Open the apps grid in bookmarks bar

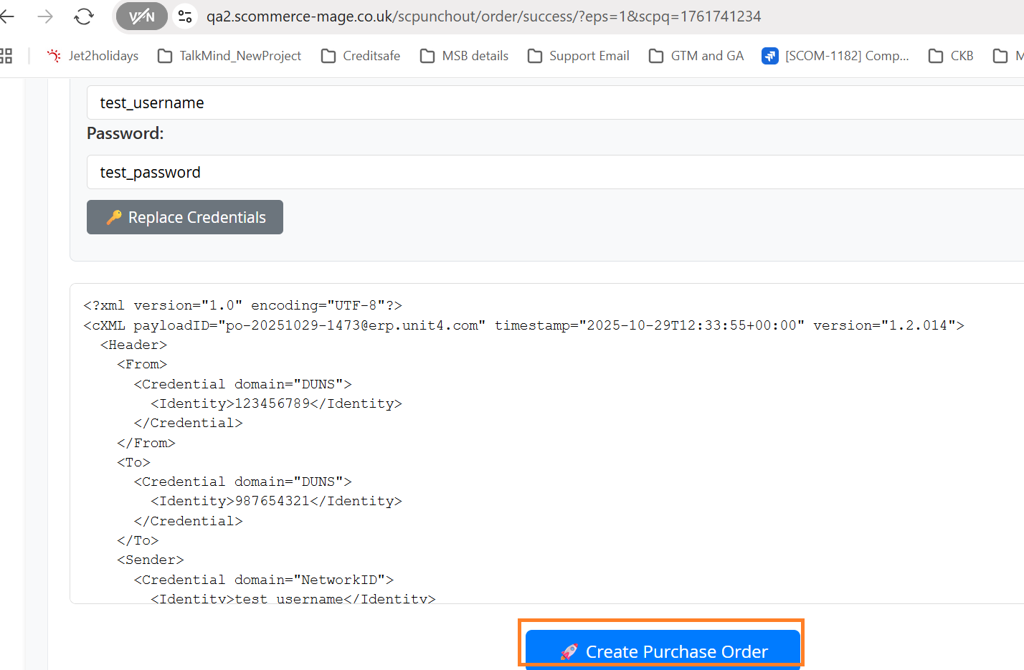click(6, 56)
